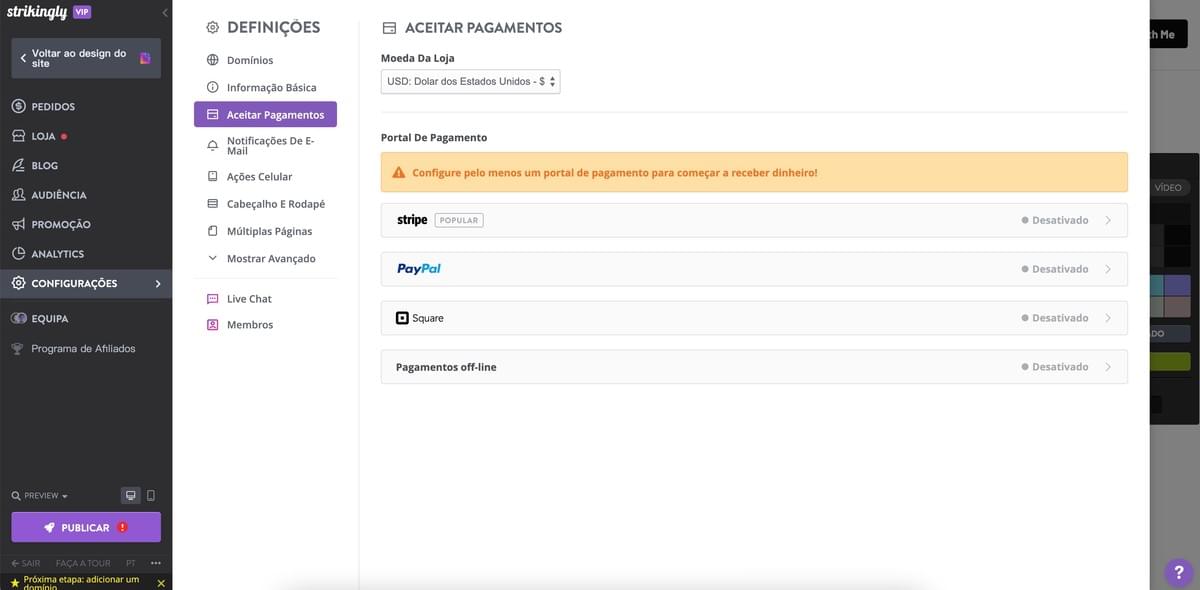The width and height of the screenshot is (1200, 590).
Task: Open the Preview dropdown
Action: [x=40, y=496]
